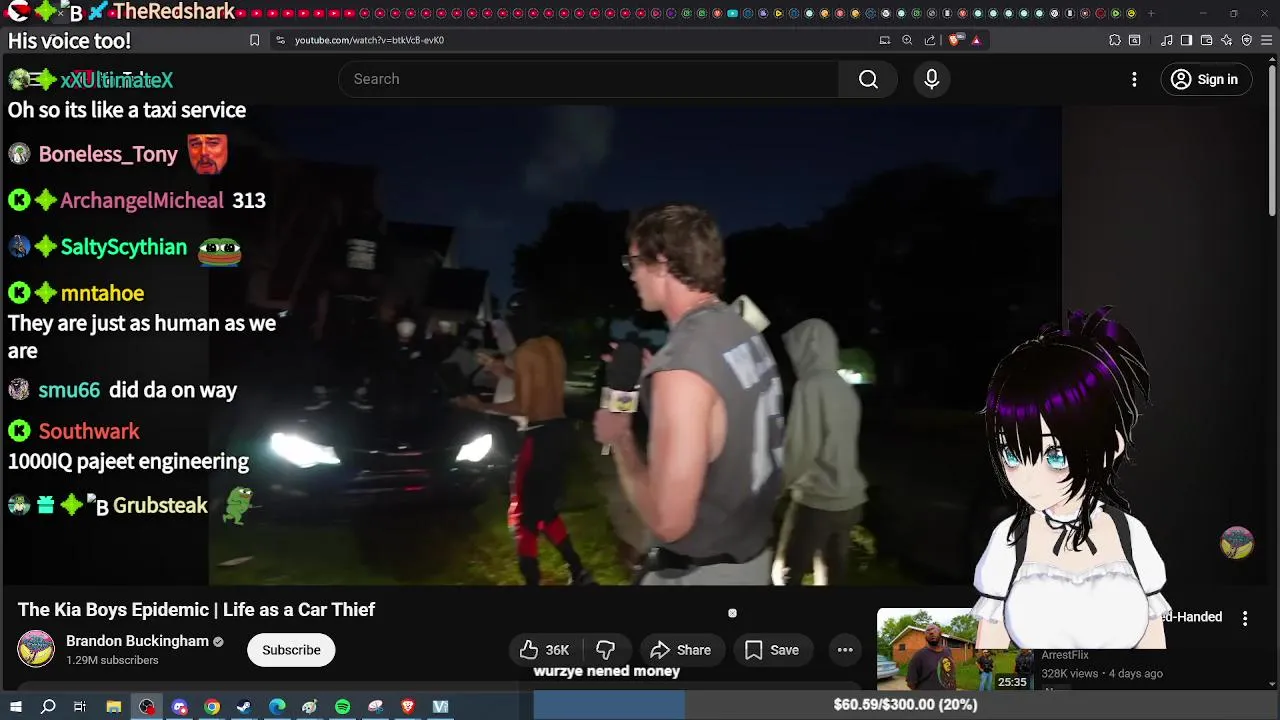
Task: Open options menu for recommended video
Action: click(x=1245, y=619)
